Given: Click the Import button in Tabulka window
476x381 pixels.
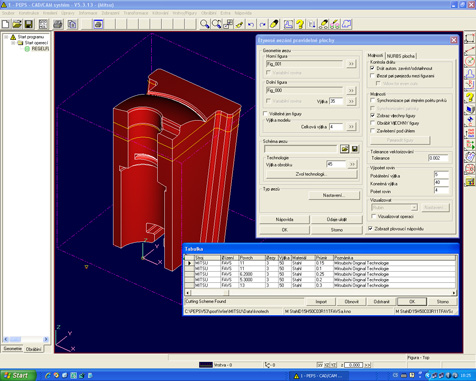Looking at the screenshot, I should (321, 302).
